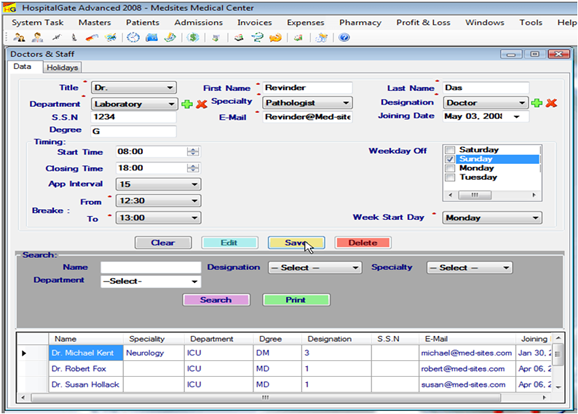Click the stacked books toolbar icon

click(239, 38)
